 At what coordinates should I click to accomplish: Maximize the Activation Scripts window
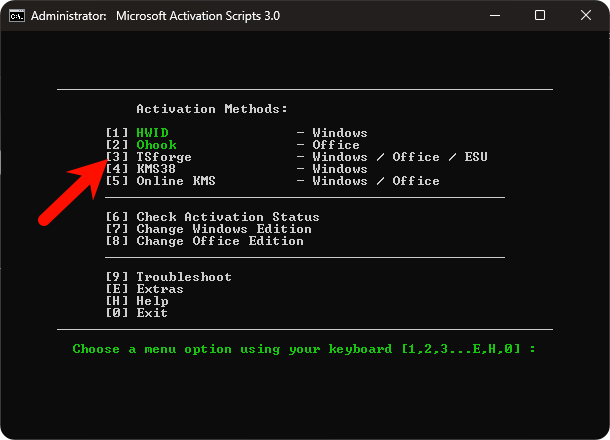pos(540,16)
